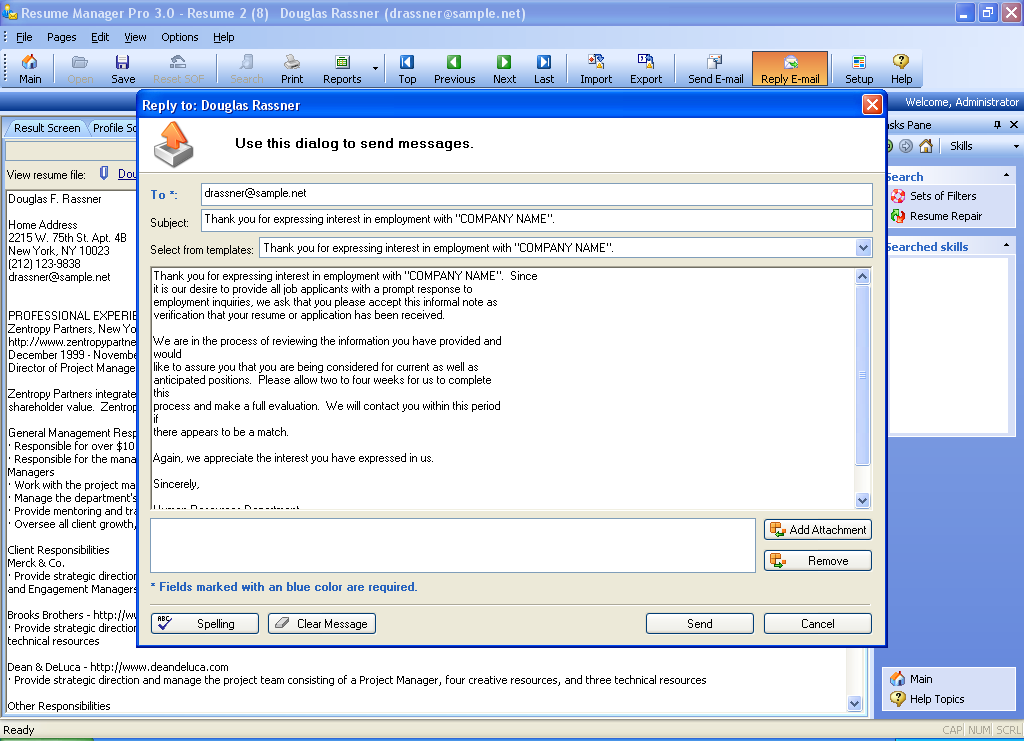
Task: Click the Help toolbar icon
Action: [x=901, y=69]
